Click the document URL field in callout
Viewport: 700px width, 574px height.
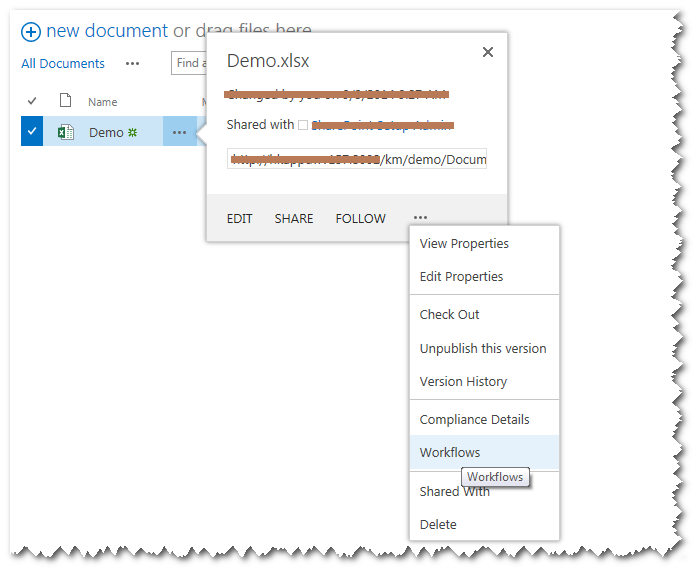click(357, 159)
